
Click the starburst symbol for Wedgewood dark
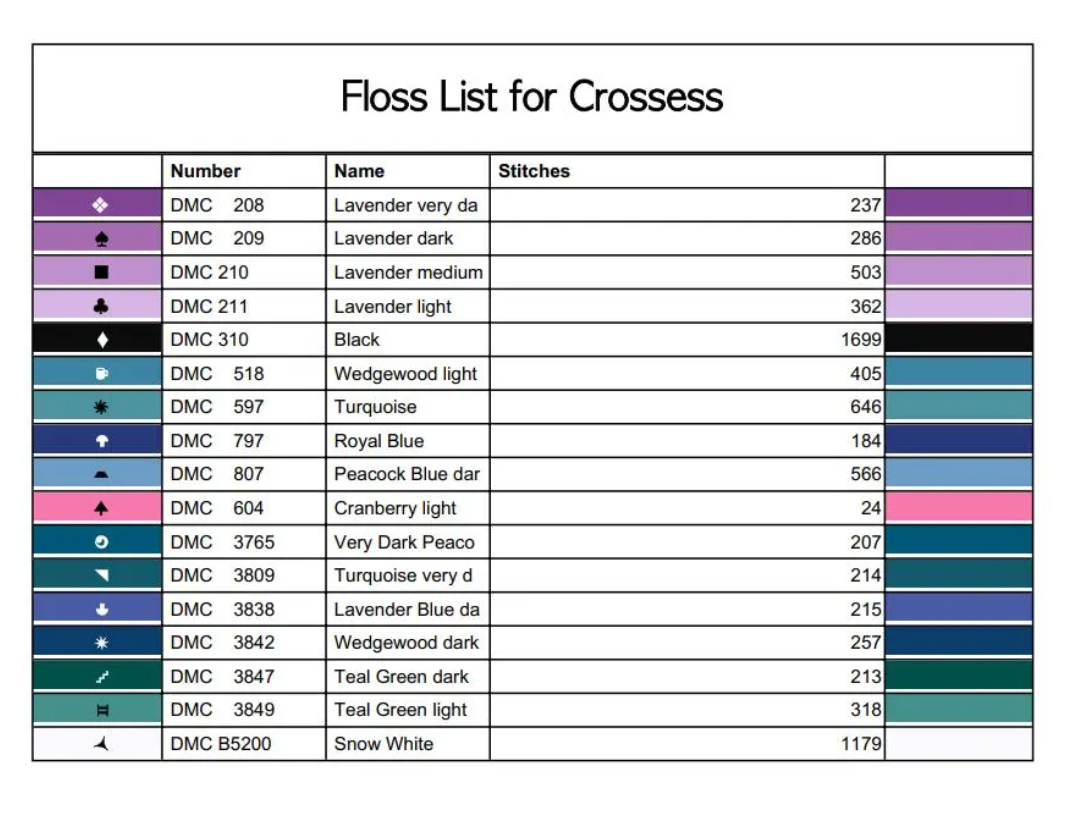100,643
